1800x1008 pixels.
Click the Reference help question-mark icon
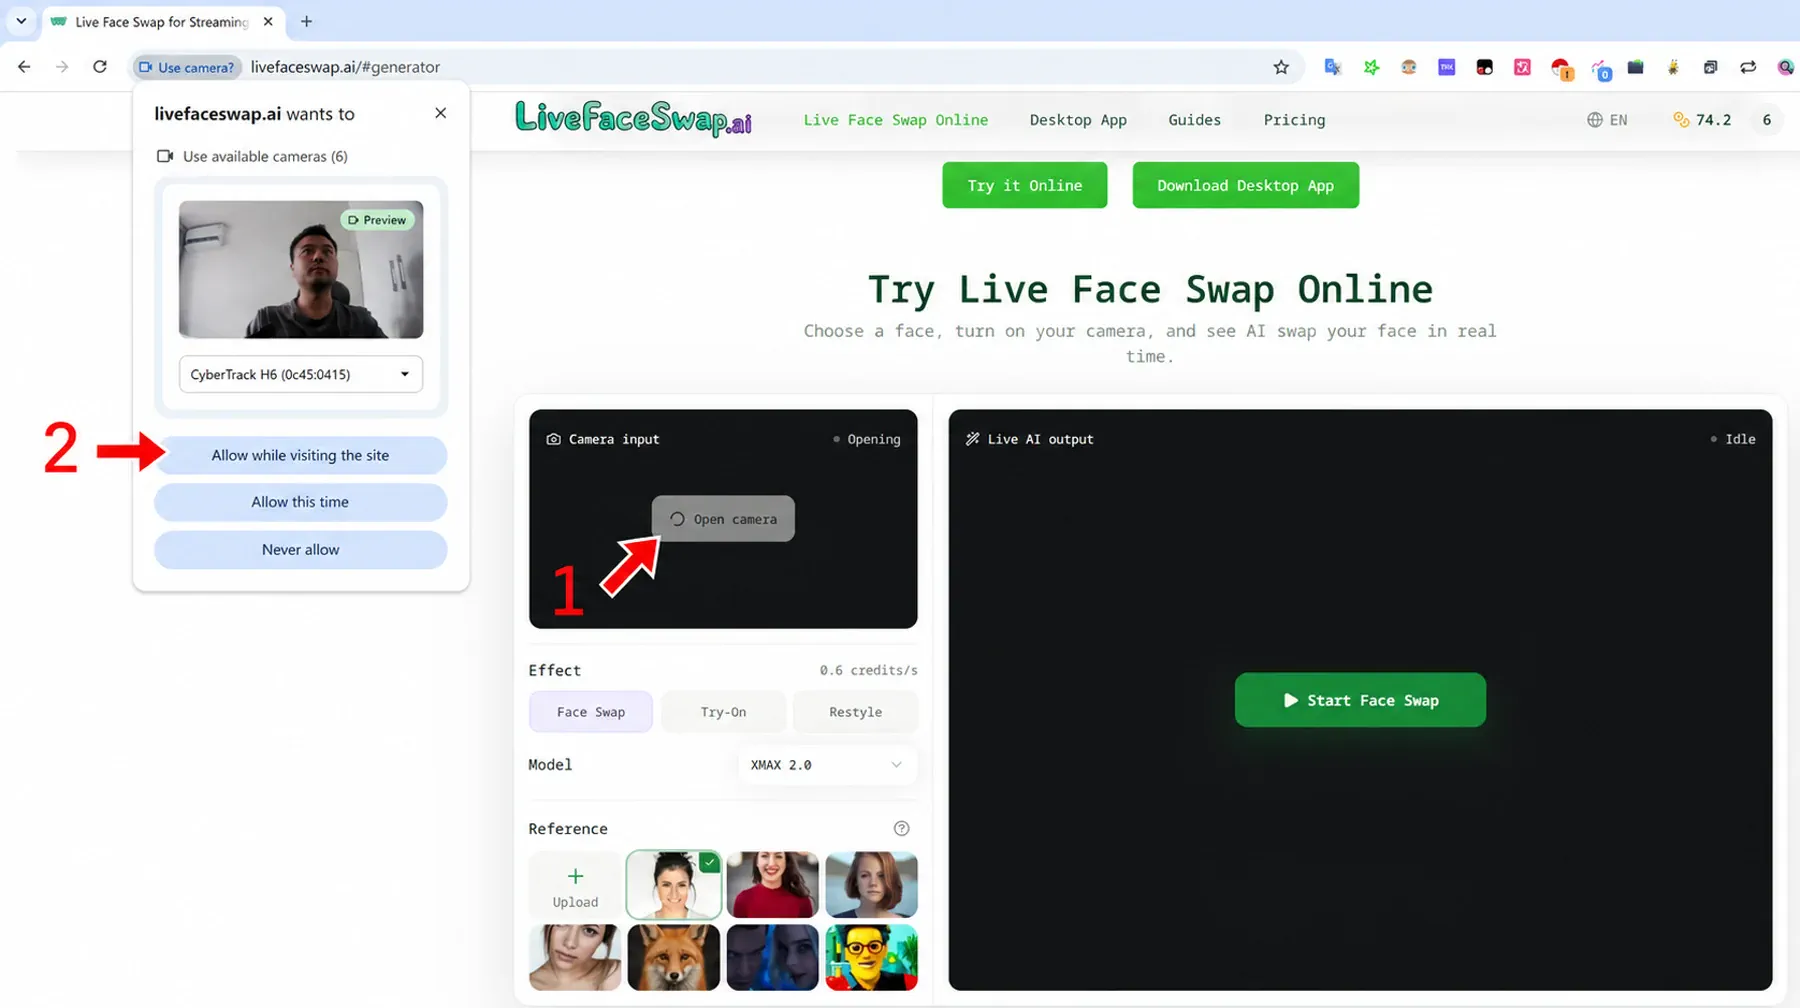pos(902,828)
